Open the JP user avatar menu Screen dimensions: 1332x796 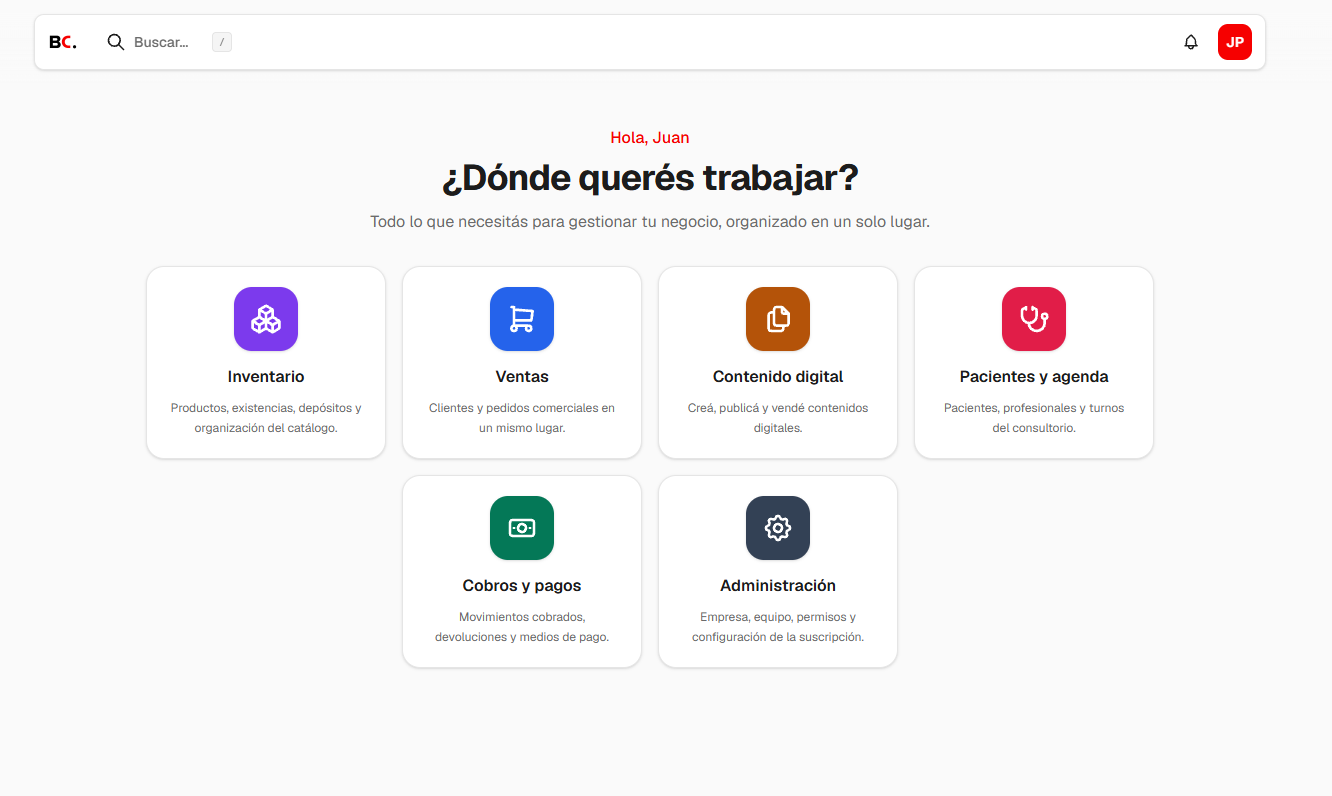coord(1235,42)
